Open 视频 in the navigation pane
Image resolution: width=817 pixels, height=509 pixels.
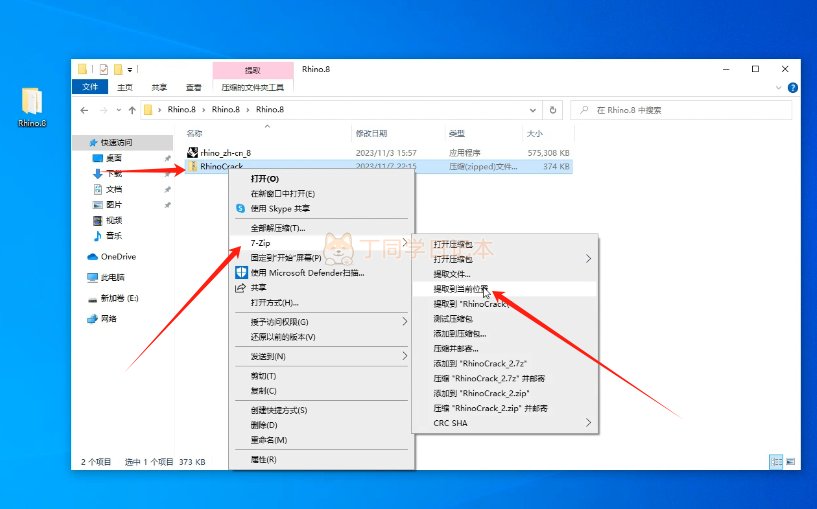114,220
